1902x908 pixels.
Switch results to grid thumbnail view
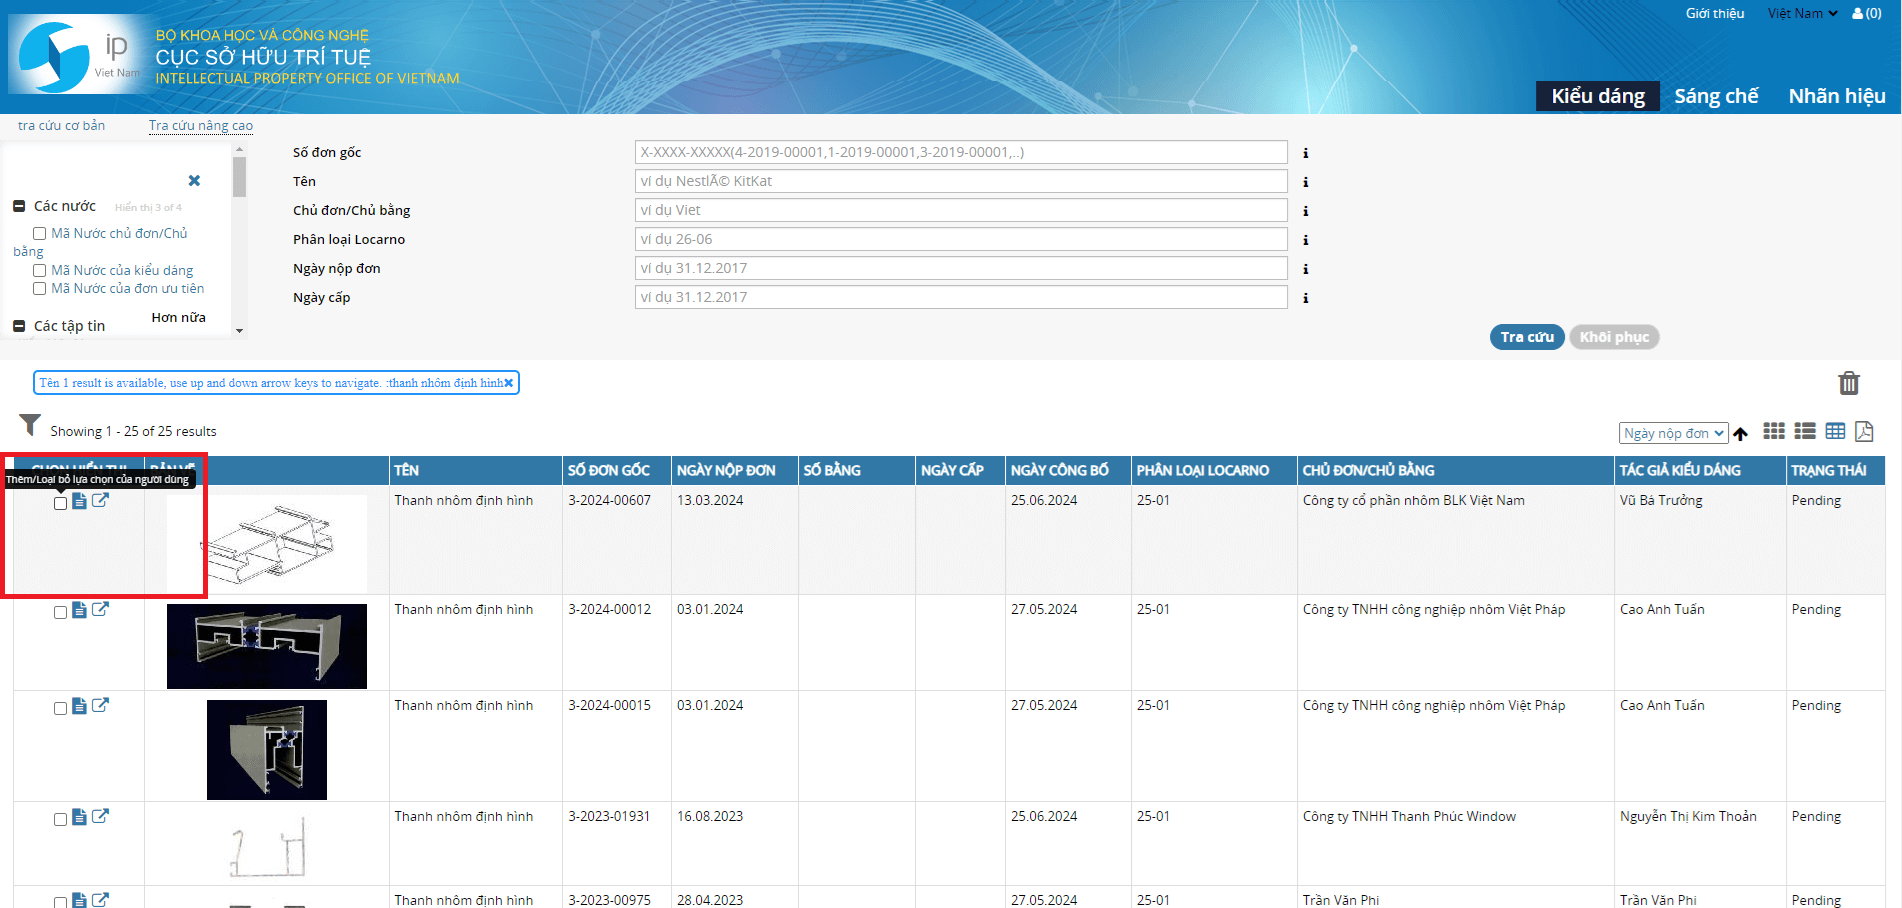click(x=1773, y=431)
